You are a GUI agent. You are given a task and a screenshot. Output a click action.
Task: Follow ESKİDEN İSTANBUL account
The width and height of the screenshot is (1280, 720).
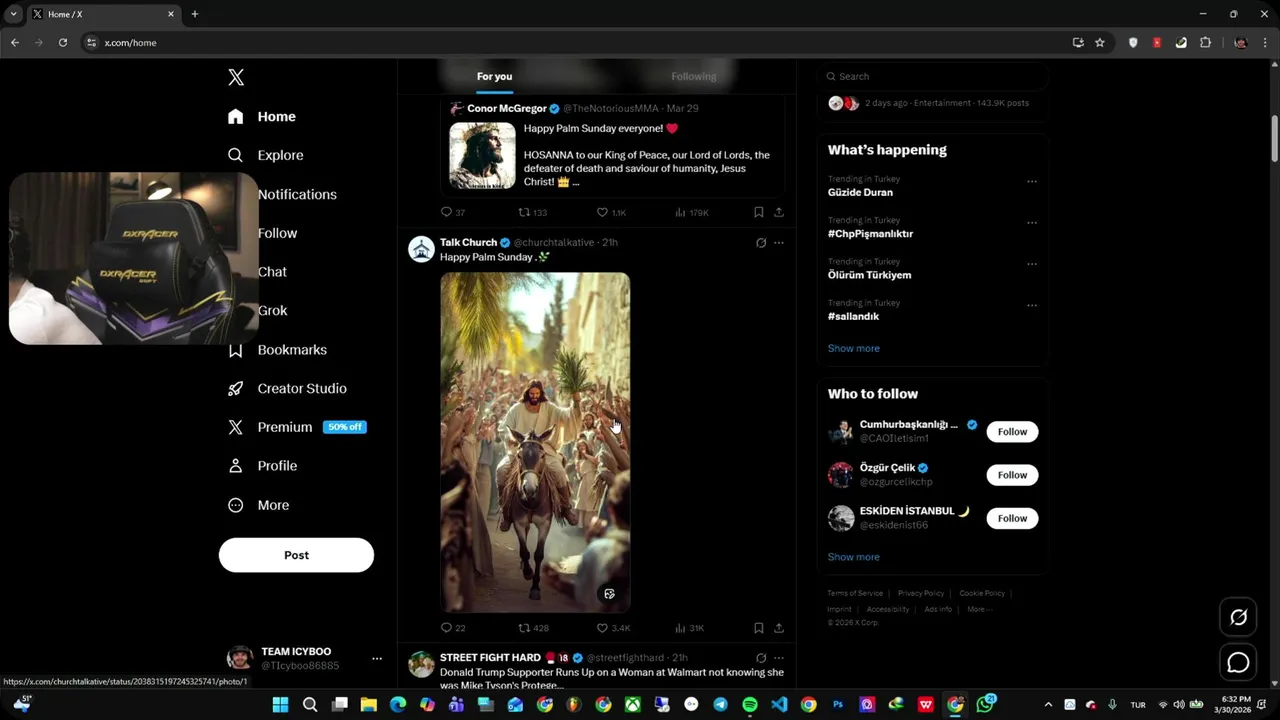tap(1012, 518)
